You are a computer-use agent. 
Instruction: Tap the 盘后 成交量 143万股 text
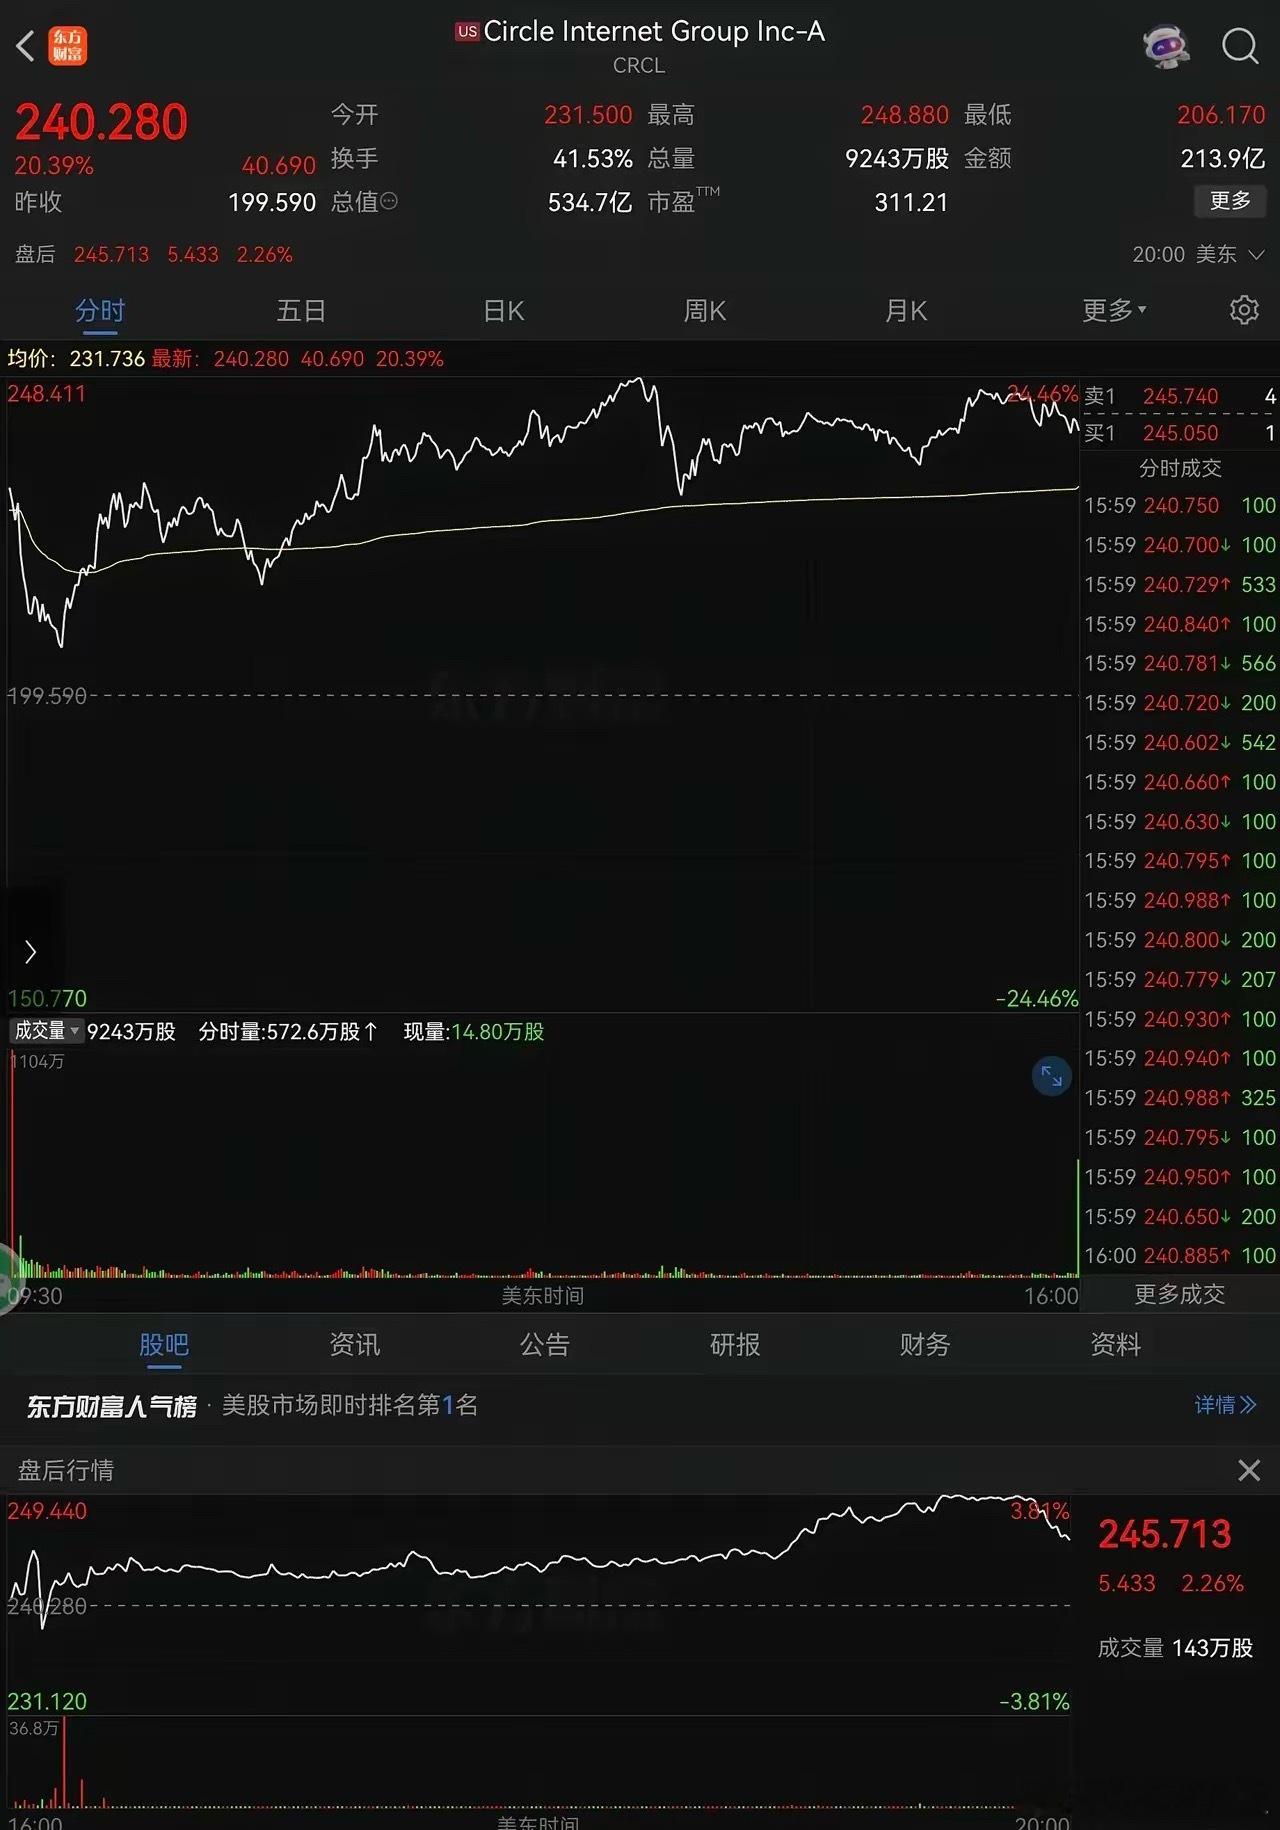coord(1175,1647)
